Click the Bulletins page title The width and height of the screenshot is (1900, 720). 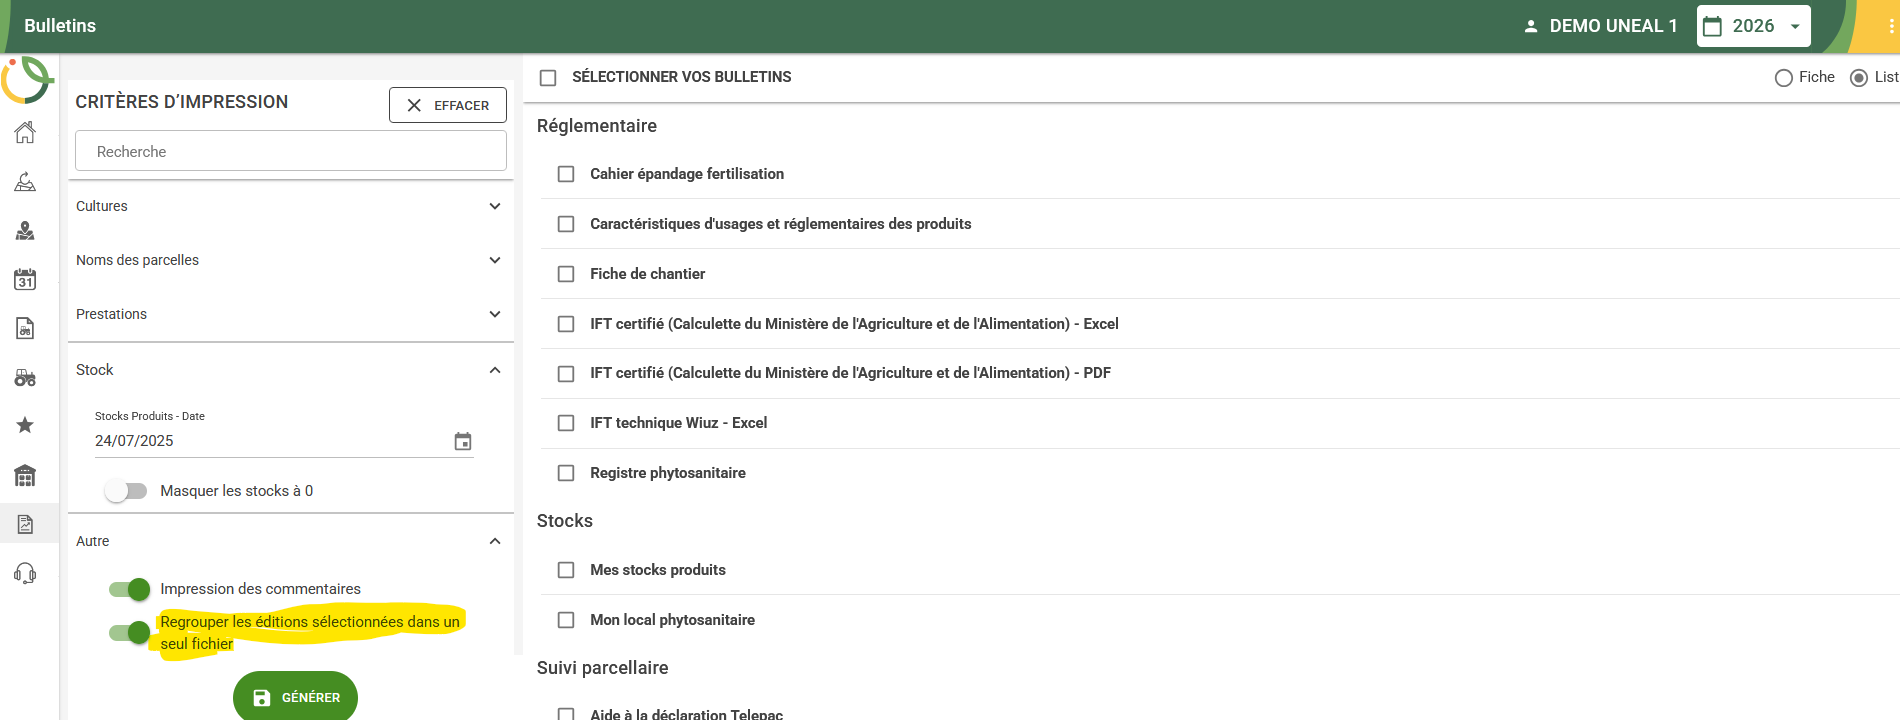coord(60,26)
